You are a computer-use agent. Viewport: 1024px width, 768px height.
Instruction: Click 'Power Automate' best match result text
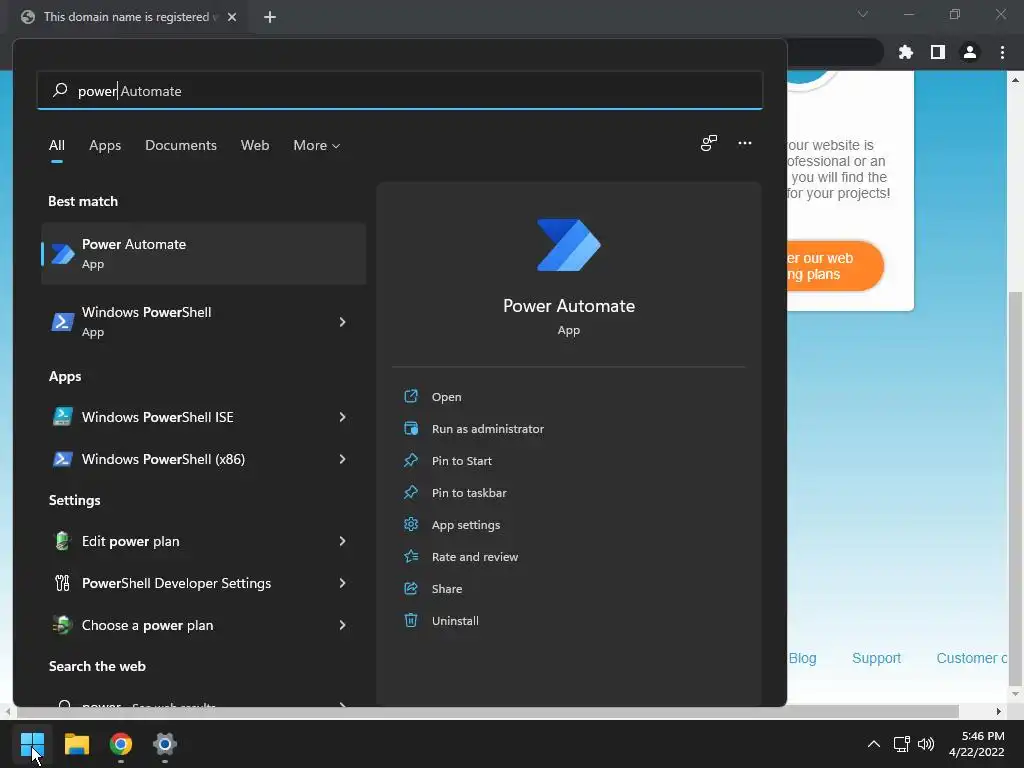(x=134, y=244)
